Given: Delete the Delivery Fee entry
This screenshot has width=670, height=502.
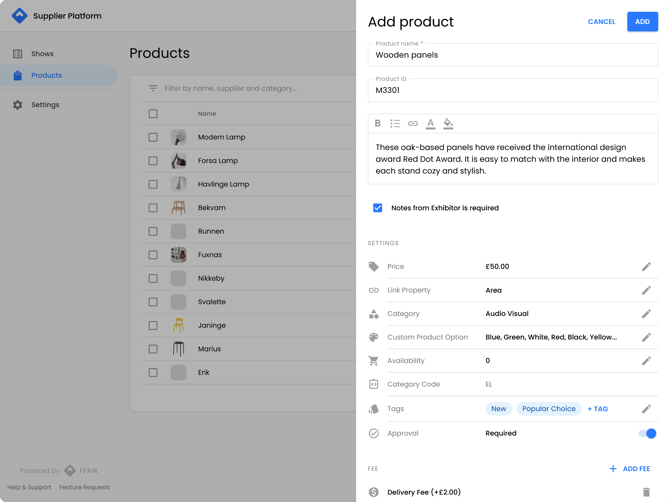Looking at the screenshot, I should (646, 492).
